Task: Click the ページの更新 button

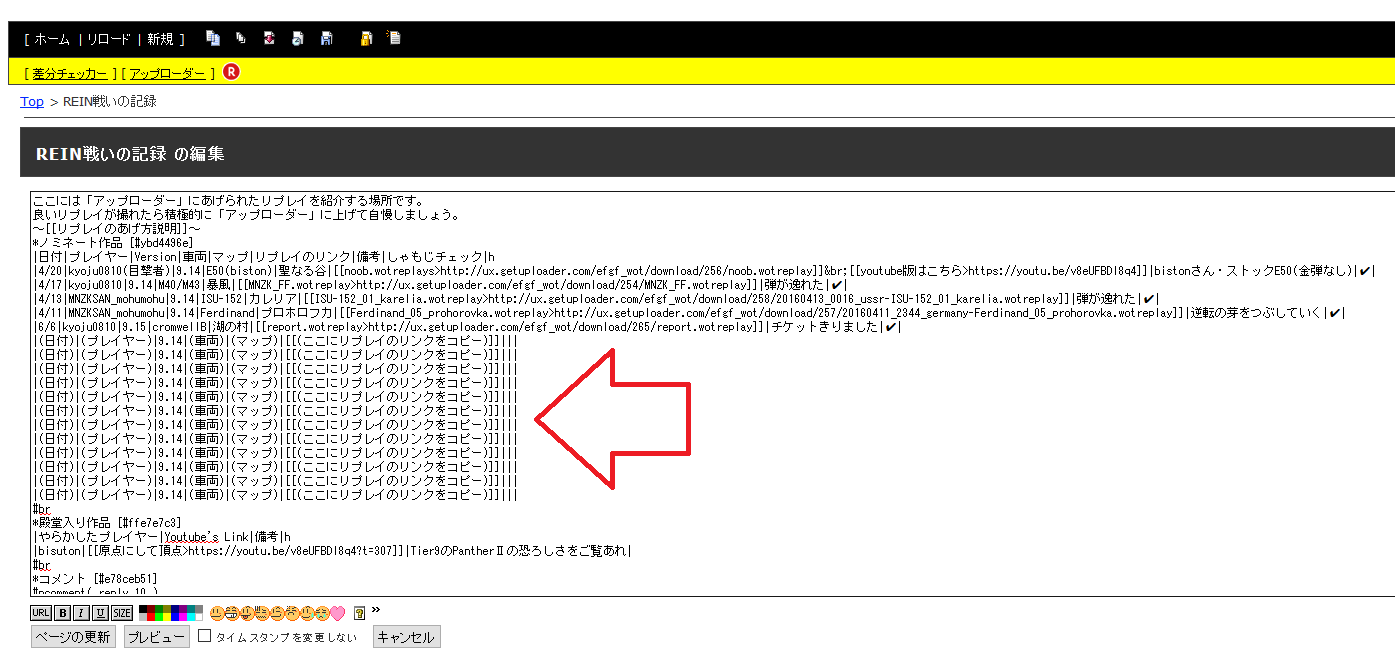Action: 73,637
